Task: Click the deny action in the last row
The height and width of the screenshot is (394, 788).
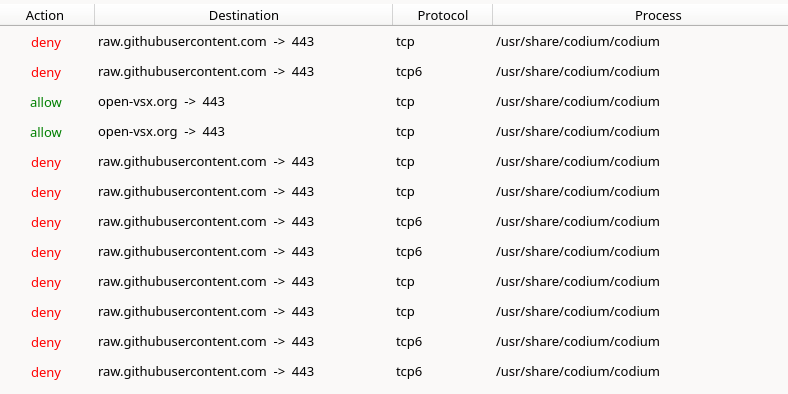Action: [46, 372]
